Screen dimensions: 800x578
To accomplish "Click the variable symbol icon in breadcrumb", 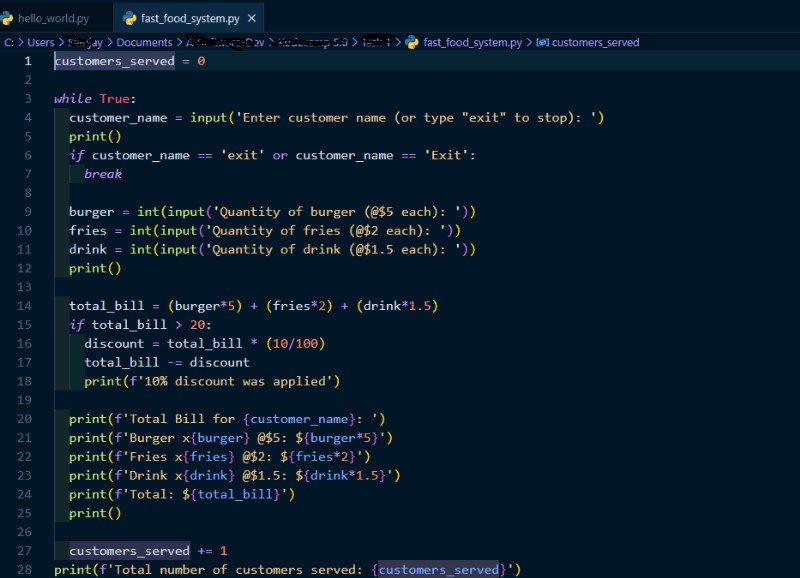I will (x=542, y=42).
